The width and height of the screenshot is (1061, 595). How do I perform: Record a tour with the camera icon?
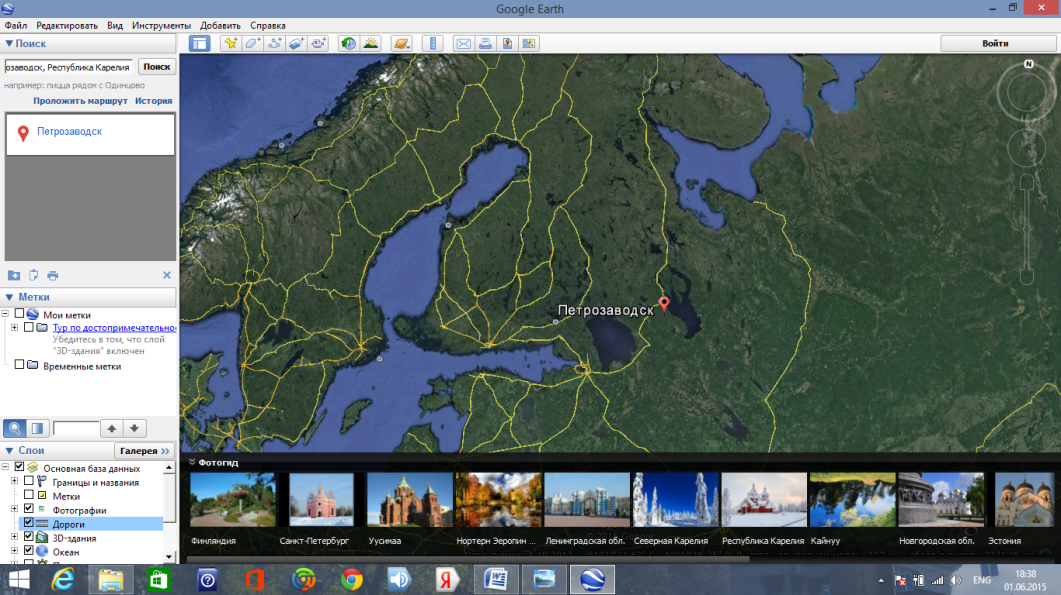click(x=318, y=43)
